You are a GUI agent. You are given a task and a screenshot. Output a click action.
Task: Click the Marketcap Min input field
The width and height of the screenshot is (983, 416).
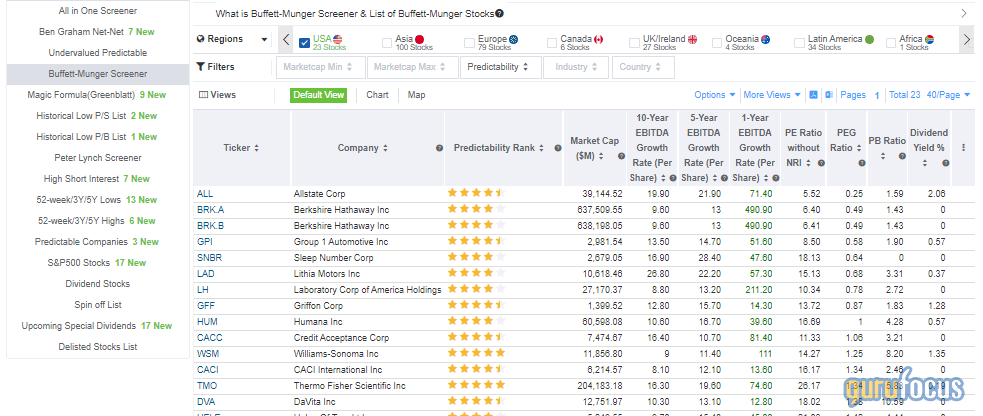pos(318,67)
